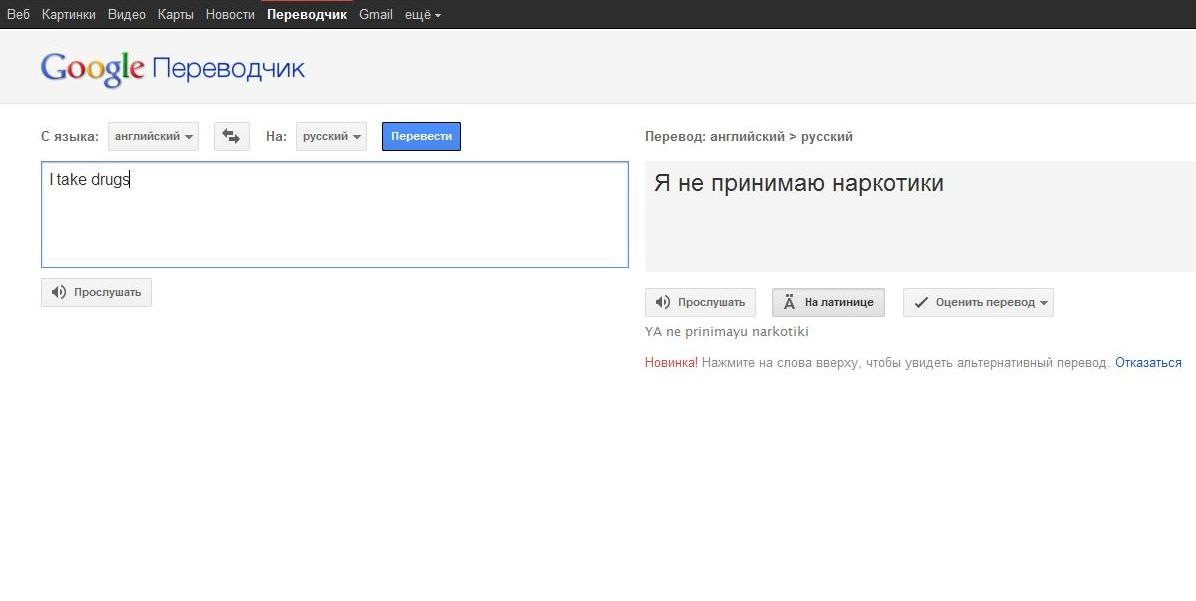Click the Google logo
The width and height of the screenshot is (1196, 601).
[92, 68]
